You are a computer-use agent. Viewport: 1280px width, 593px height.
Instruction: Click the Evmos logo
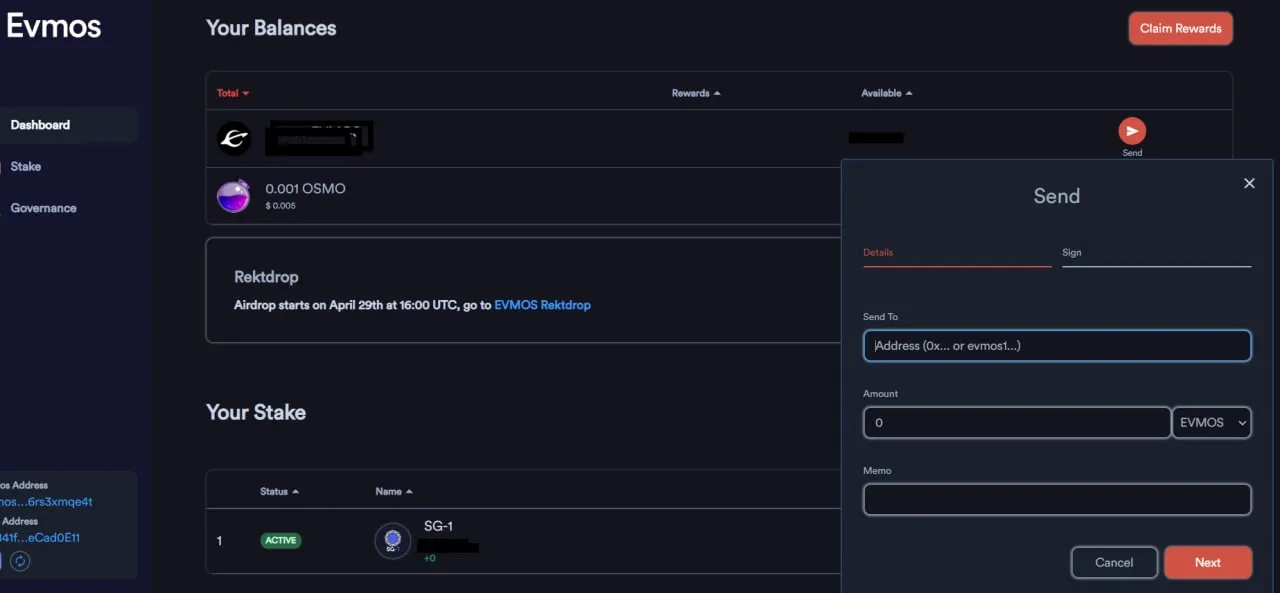pos(53,26)
